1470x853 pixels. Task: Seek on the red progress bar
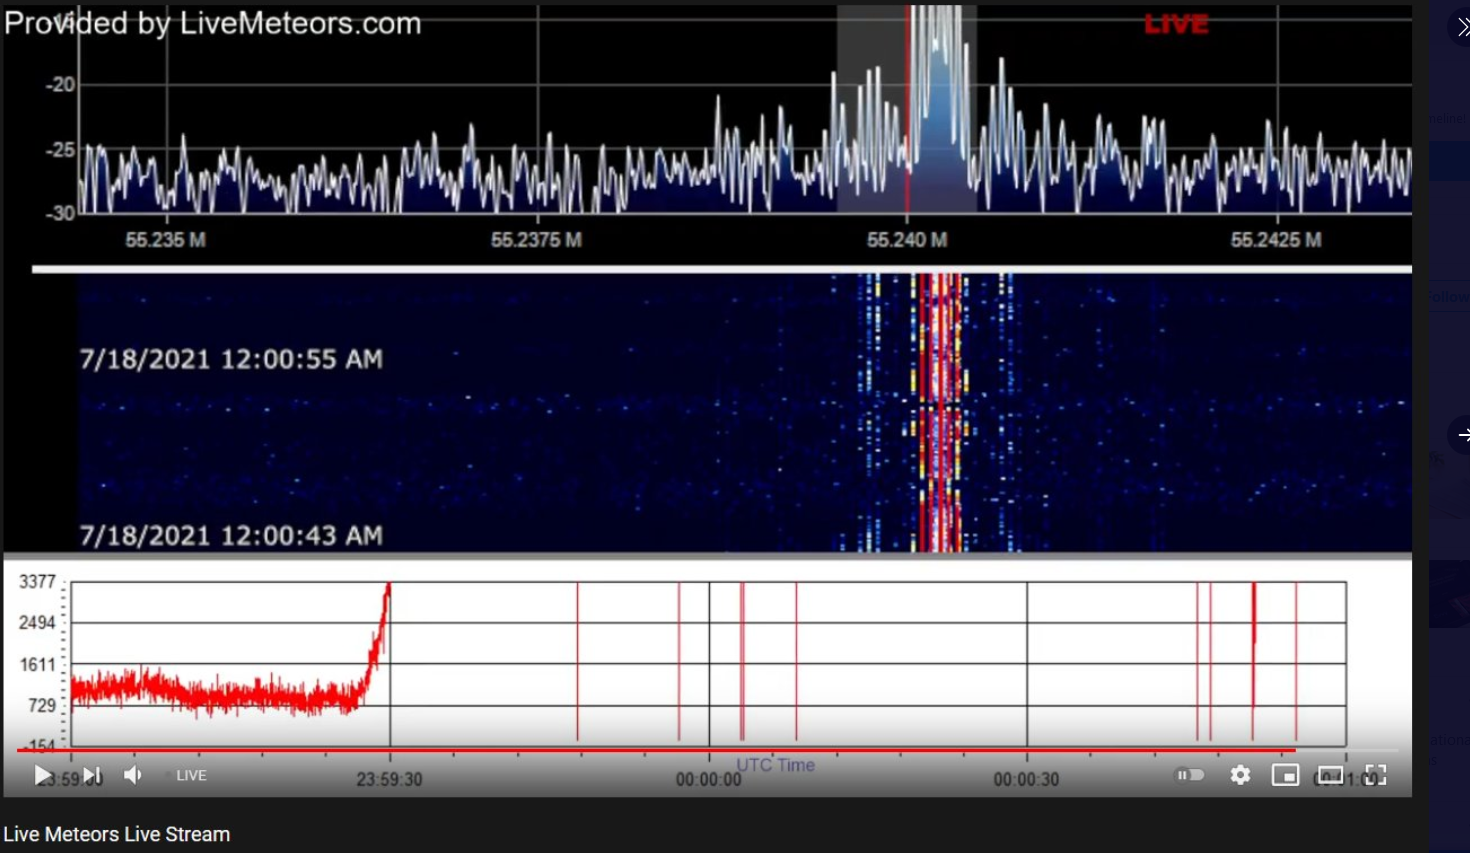pyautogui.click(x=656, y=749)
